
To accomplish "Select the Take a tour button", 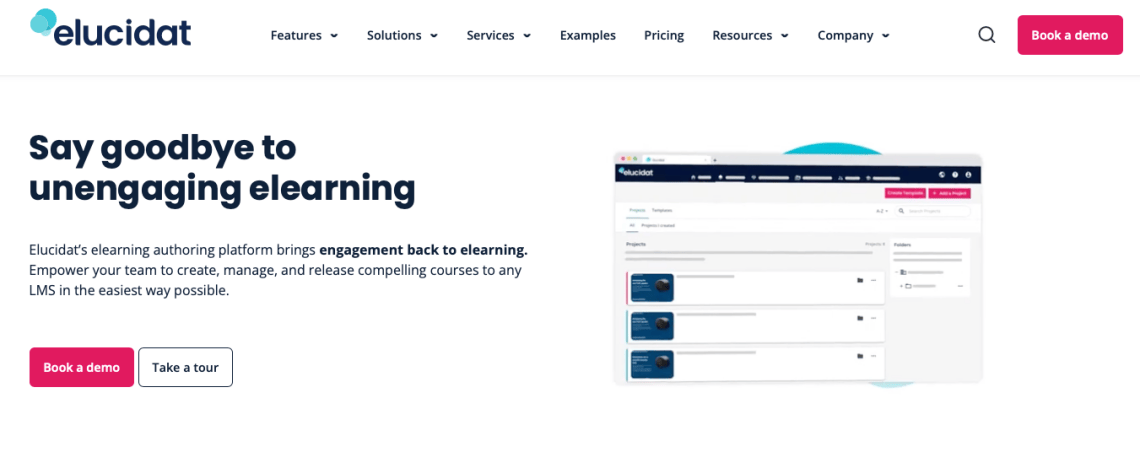I will [185, 367].
